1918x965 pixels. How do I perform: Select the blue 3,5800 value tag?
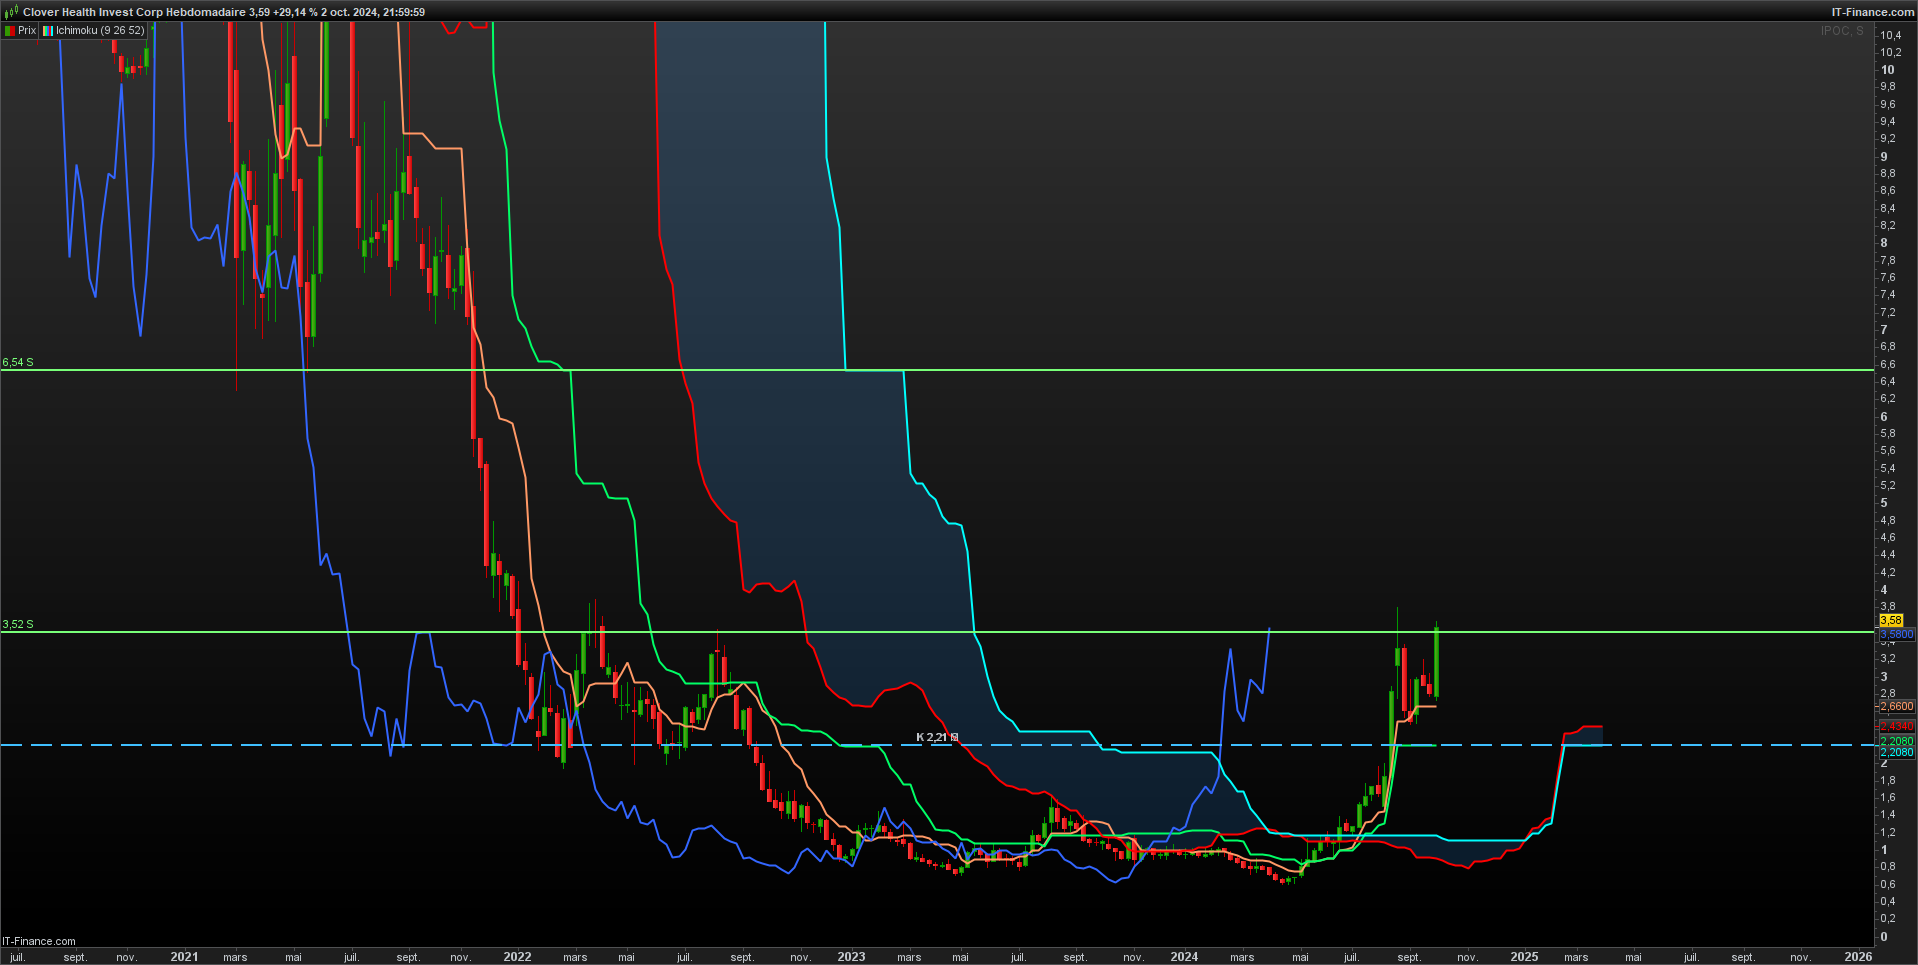pyautogui.click(x=1897, y=634)
